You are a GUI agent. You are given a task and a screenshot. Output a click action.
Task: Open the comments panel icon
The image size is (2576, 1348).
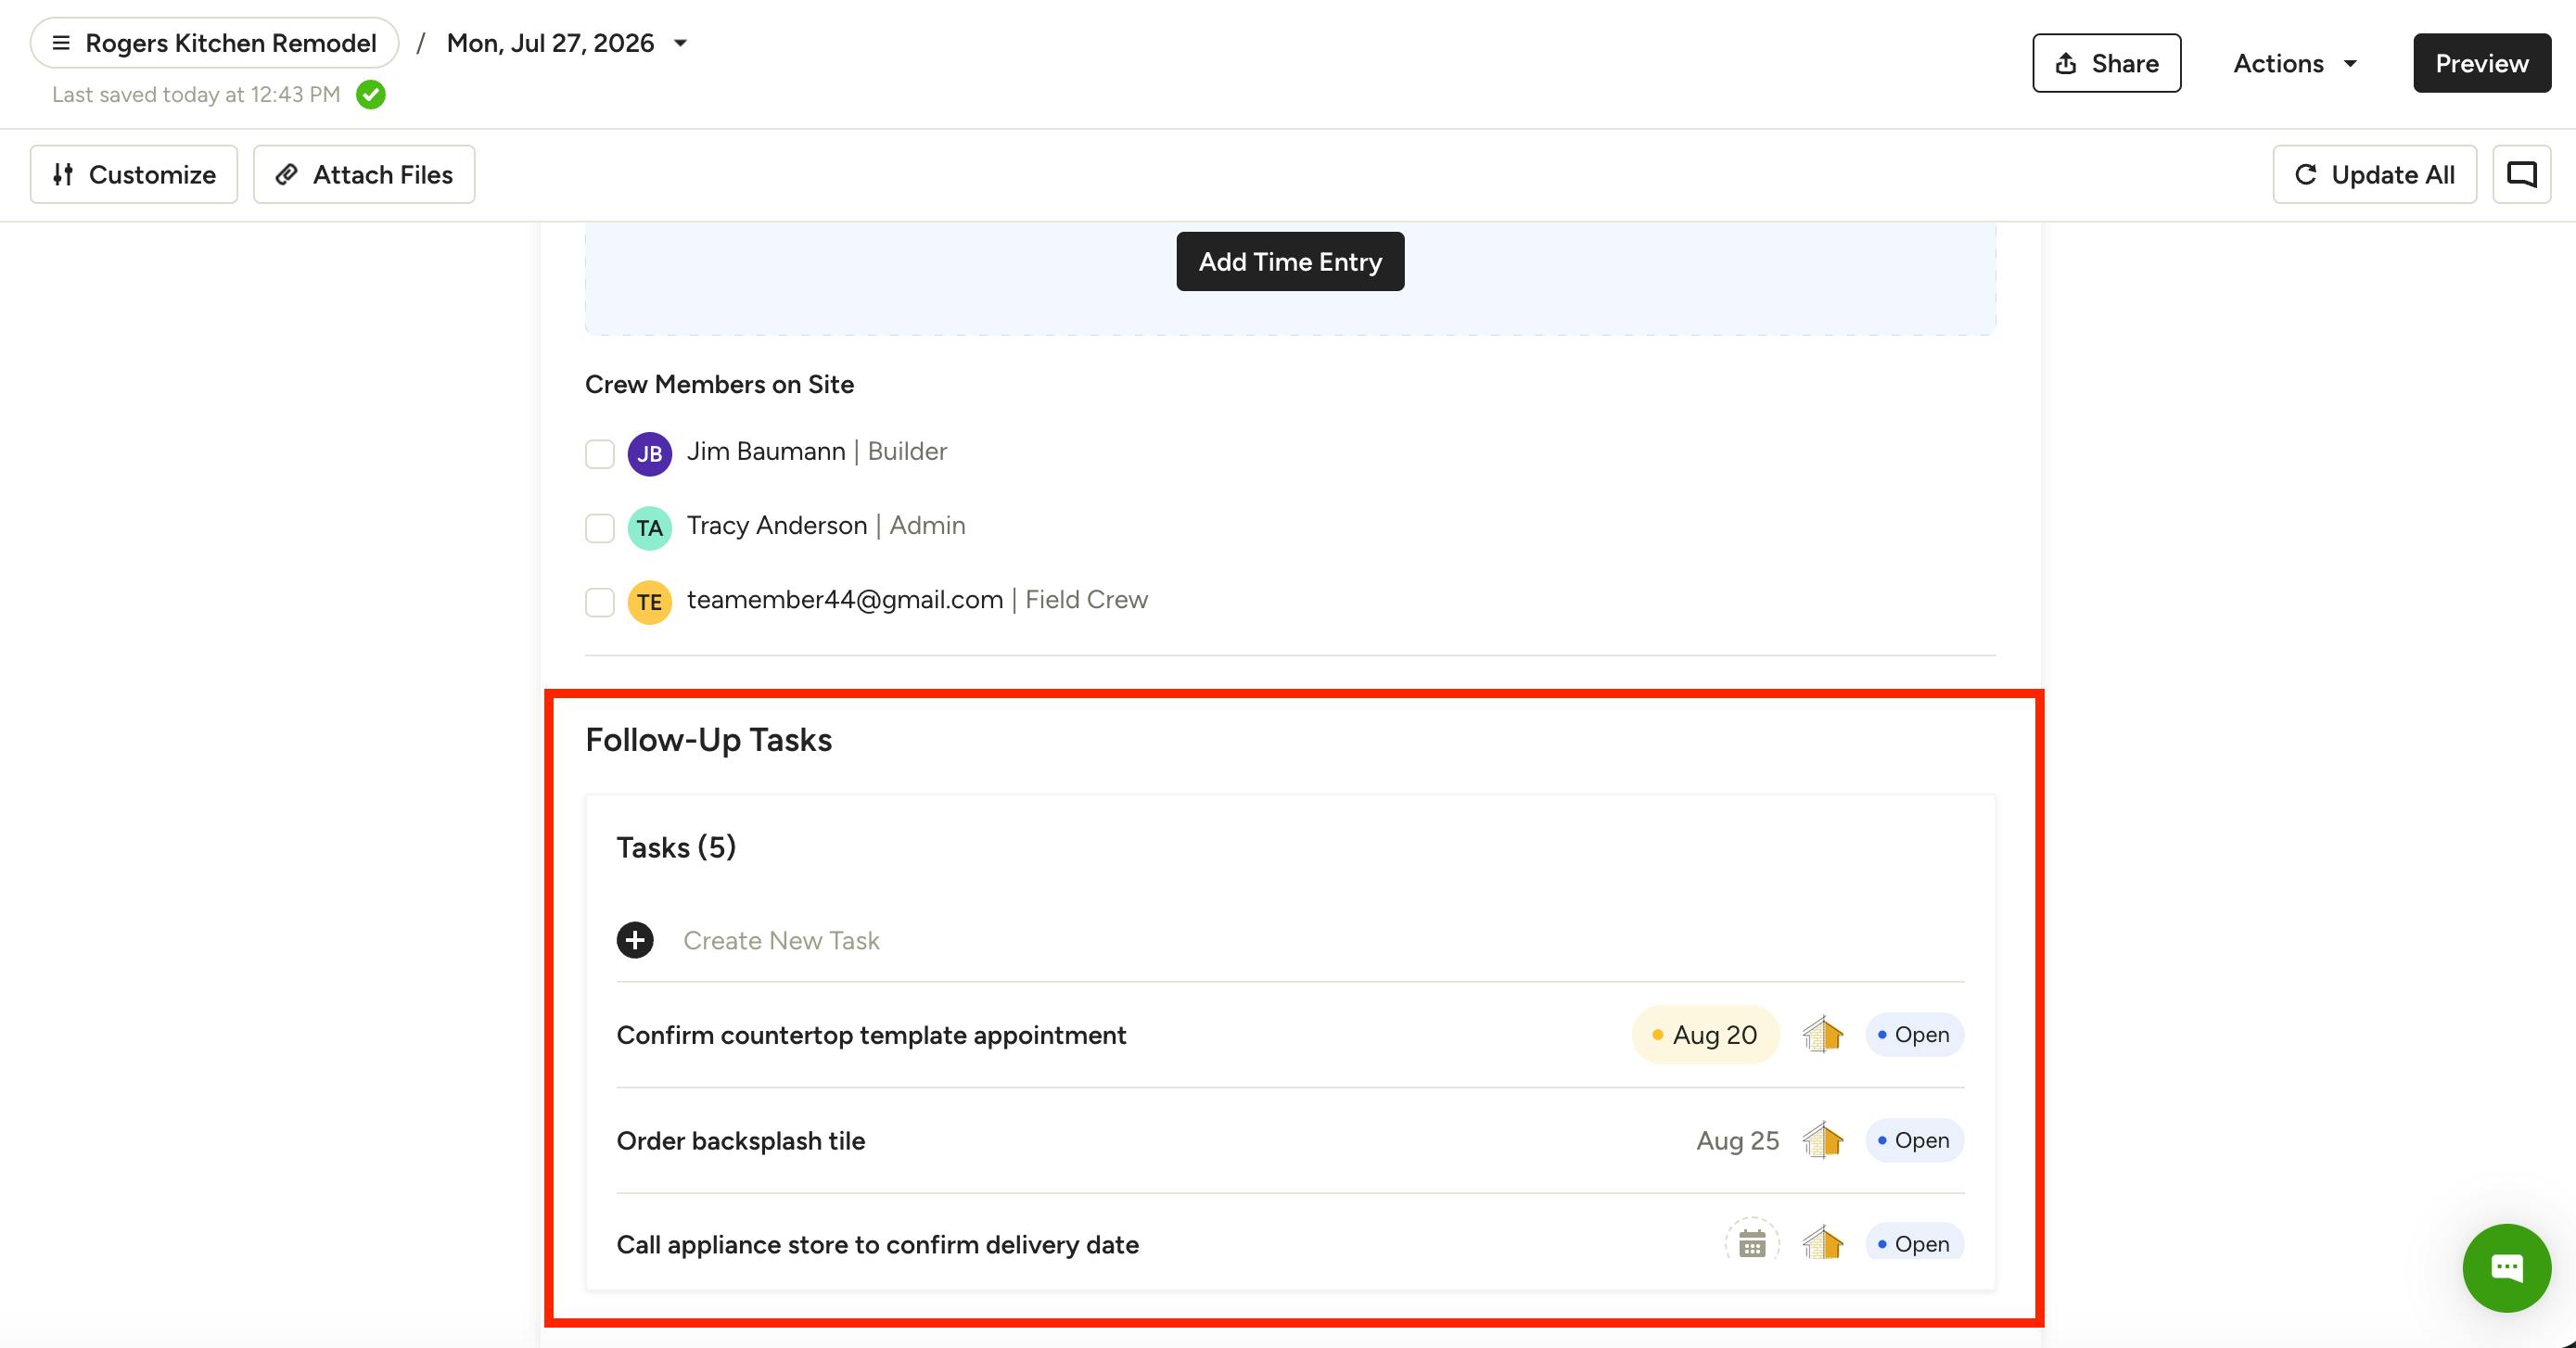(x=2521, y=174)
